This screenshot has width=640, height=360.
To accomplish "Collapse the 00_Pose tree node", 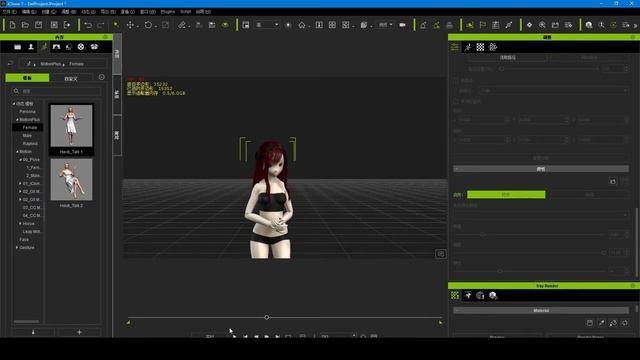I will (20, 160).
